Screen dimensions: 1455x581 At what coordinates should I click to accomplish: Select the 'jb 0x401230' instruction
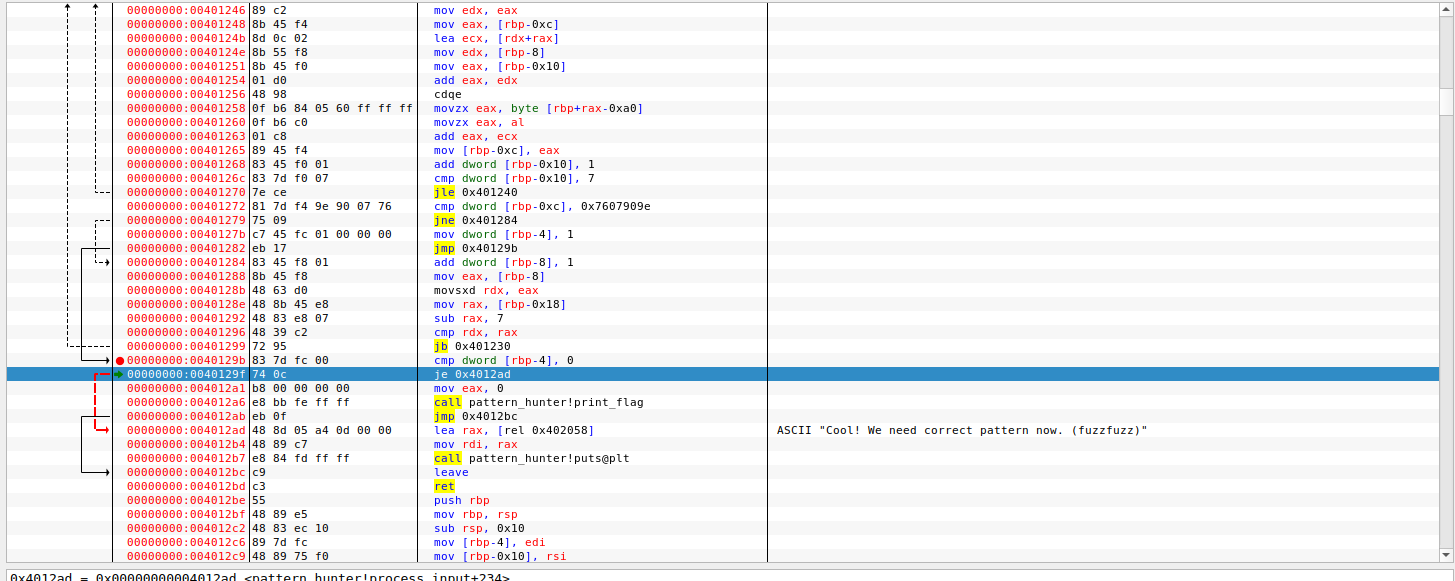point(472,346)
